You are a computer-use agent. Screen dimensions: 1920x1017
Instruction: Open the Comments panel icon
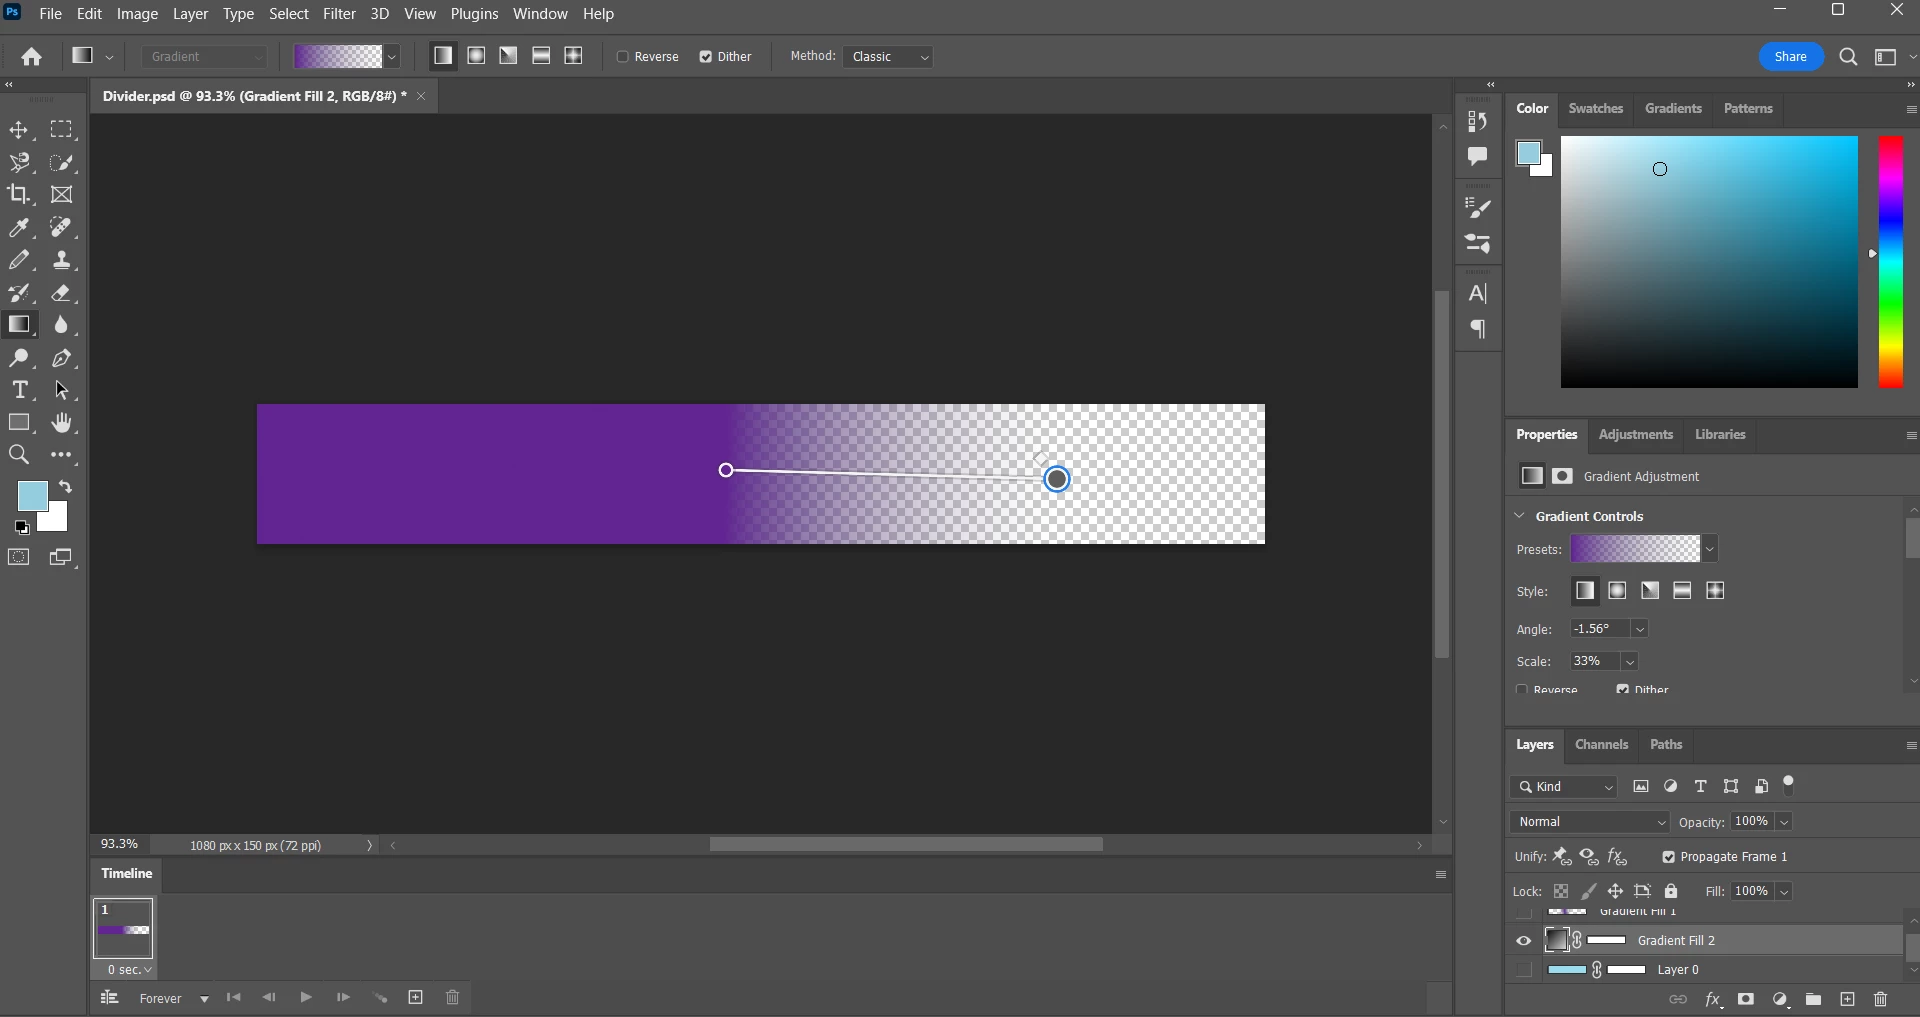pos(1477,156)
